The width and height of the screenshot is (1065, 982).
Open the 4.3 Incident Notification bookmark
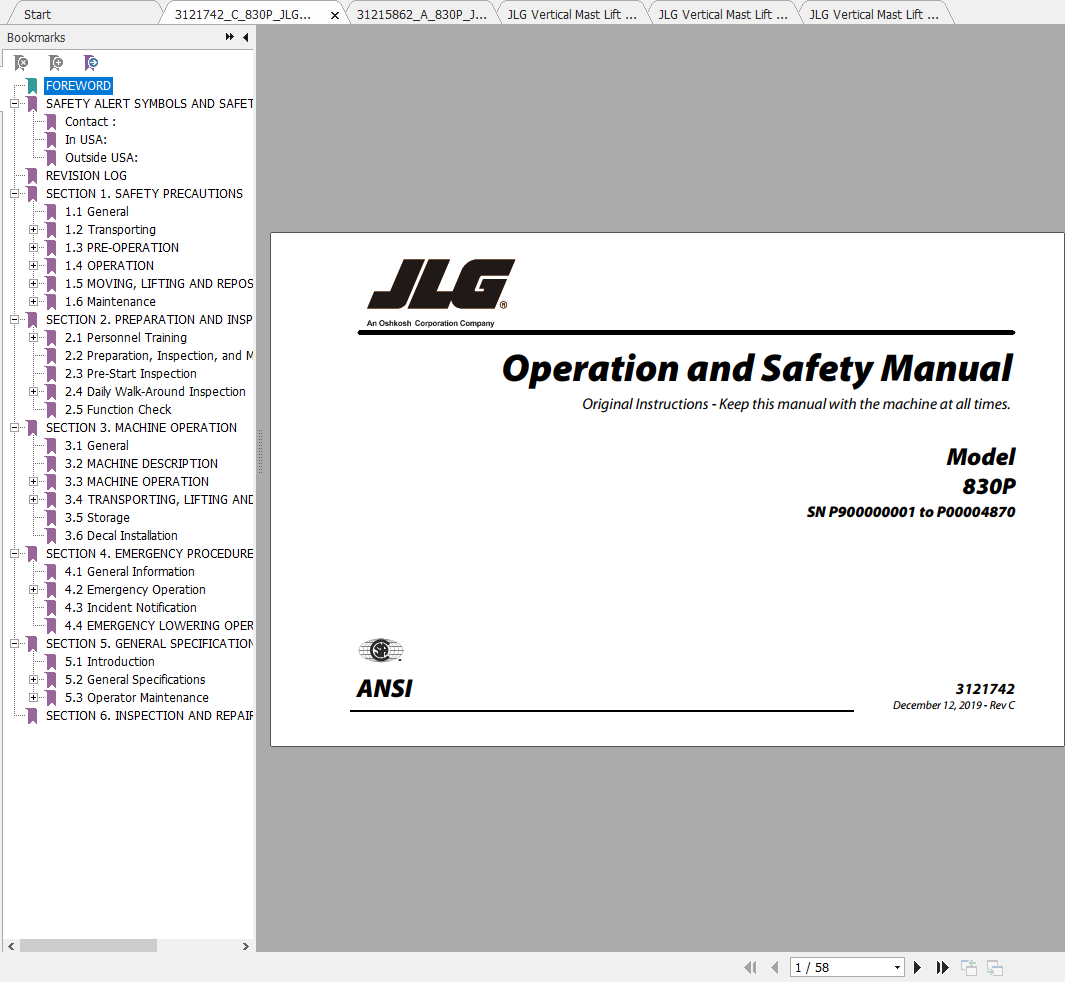click(130, 608)
